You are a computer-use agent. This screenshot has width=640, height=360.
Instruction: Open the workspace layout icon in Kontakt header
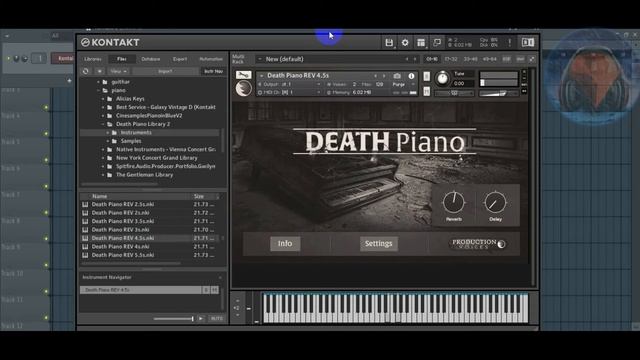pos(421,42)
